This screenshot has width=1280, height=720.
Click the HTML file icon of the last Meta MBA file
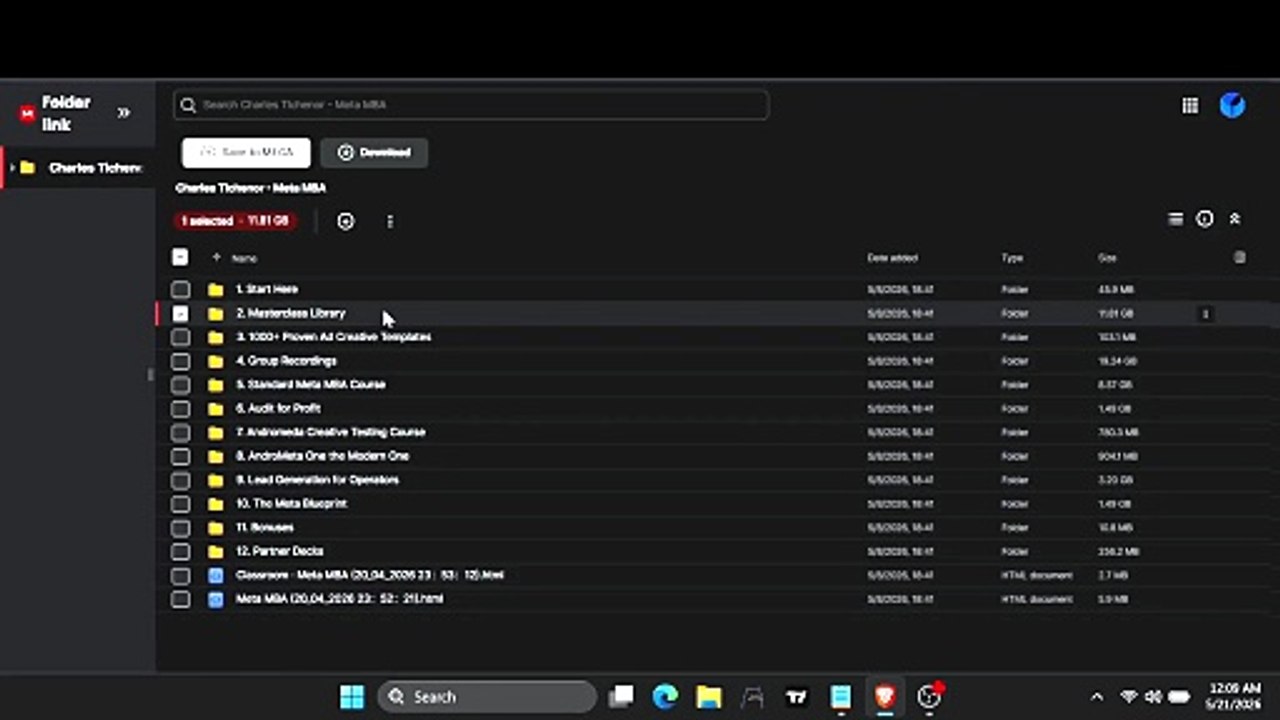215,600
